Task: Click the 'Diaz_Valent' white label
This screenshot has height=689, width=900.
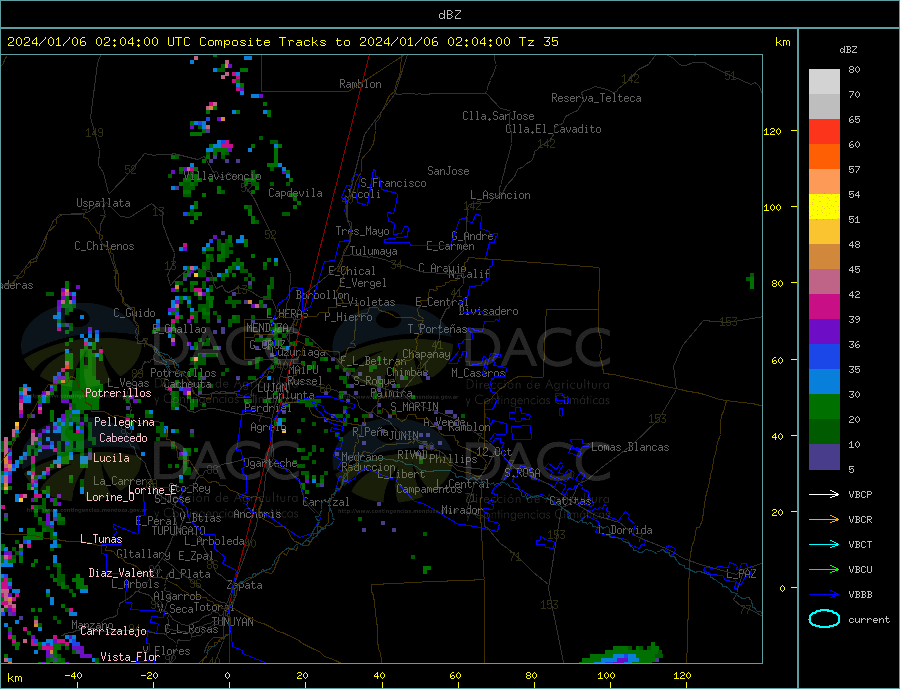Action: (122, 573)
